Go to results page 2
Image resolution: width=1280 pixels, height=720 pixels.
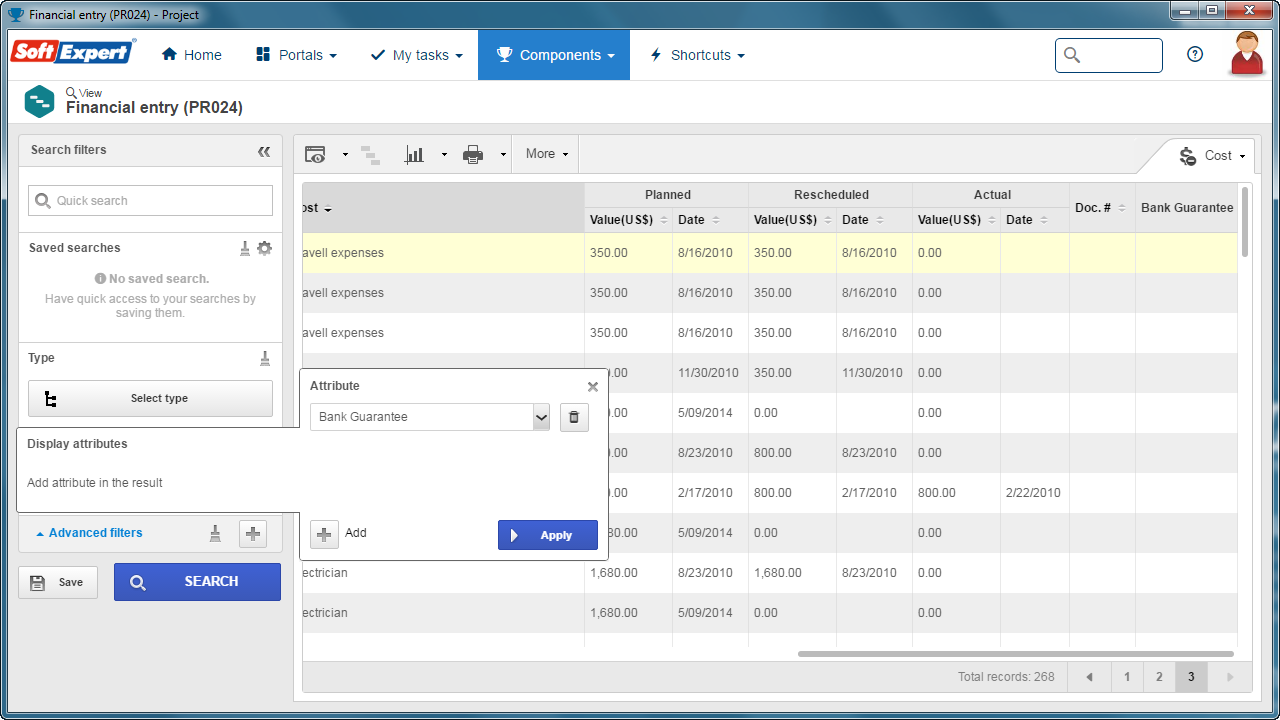tap(1159, 677)
